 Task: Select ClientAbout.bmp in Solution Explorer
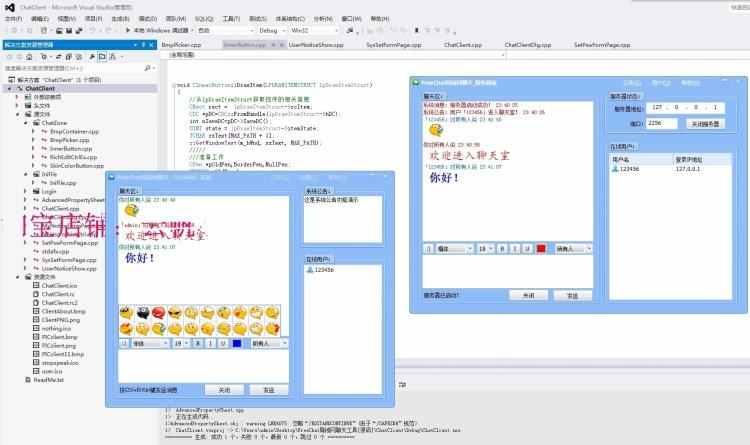point(63,312)
